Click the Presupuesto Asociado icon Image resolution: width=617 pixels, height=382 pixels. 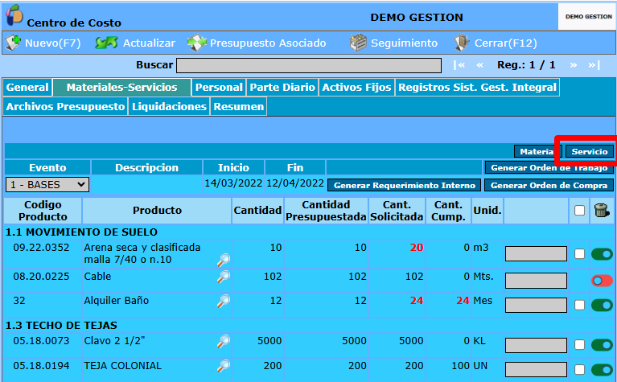197,42
